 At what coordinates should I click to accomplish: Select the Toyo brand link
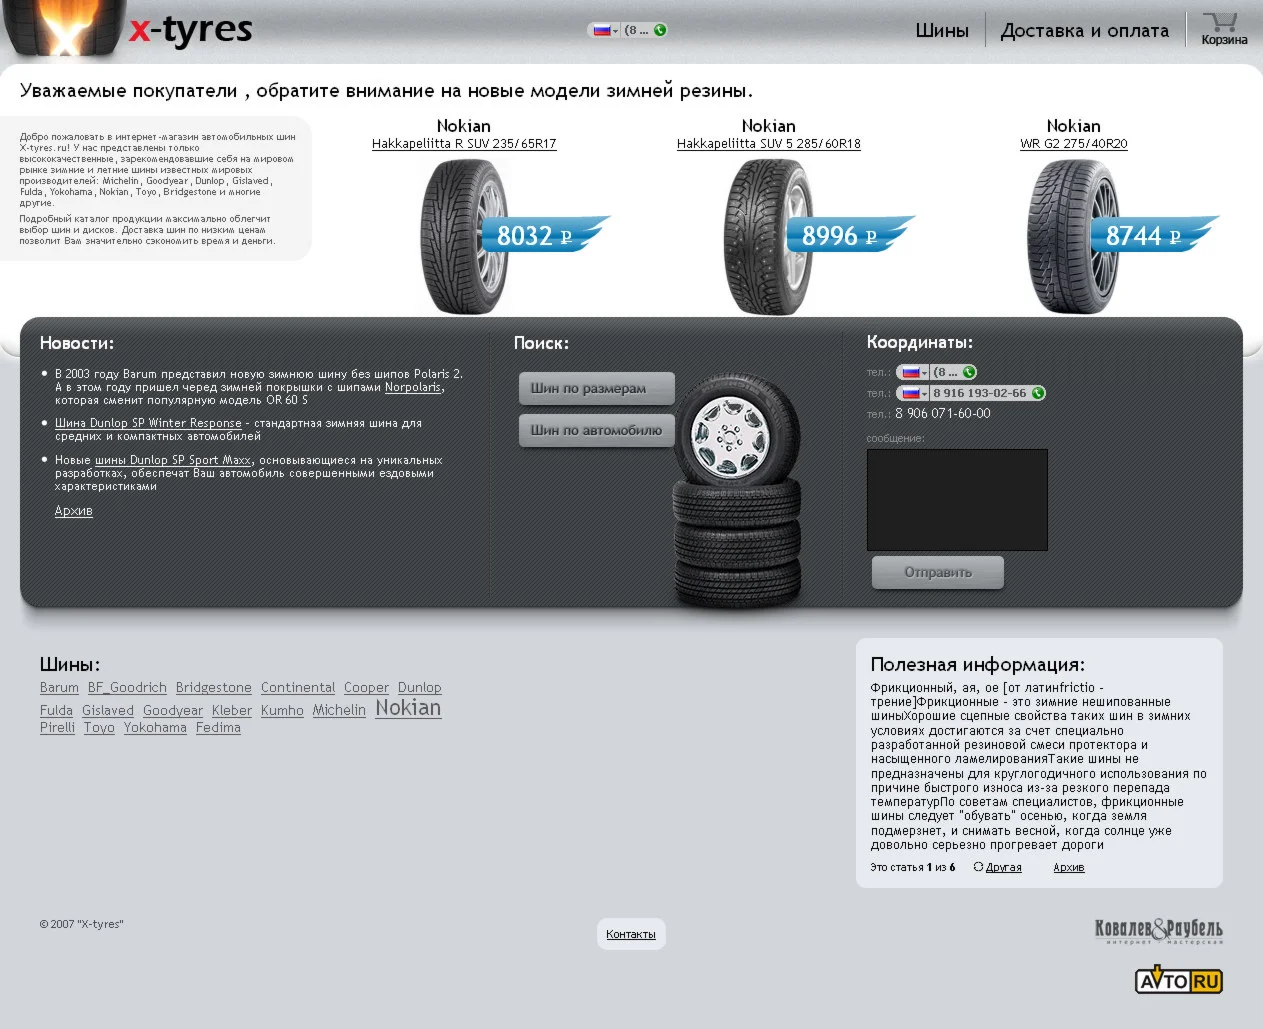coord(99,728)
